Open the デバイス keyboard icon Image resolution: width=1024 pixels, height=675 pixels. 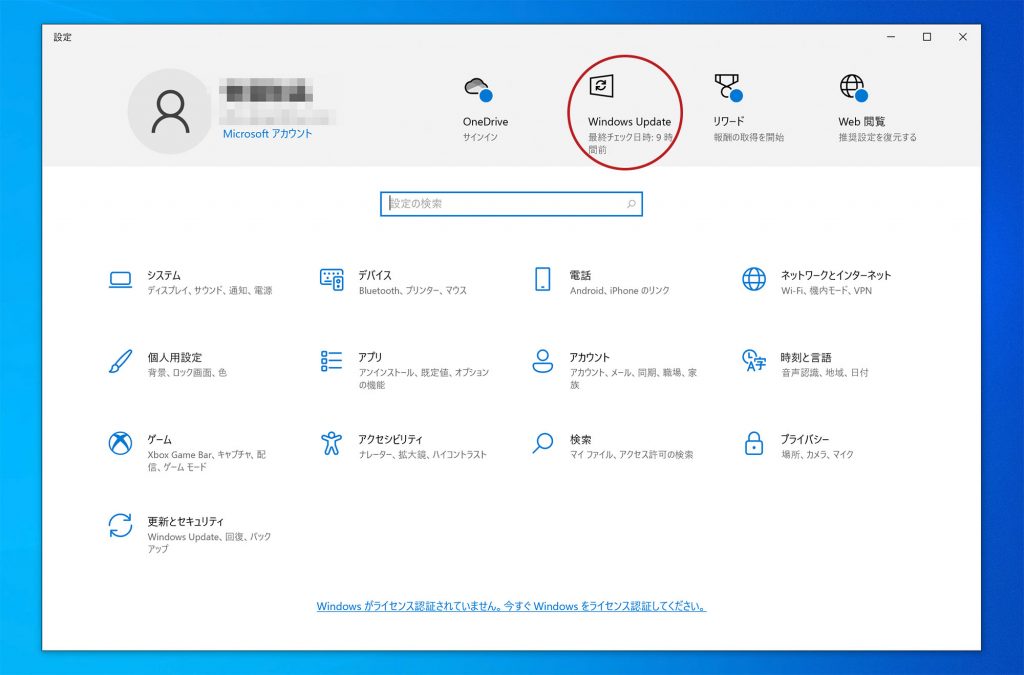point(332,279)
